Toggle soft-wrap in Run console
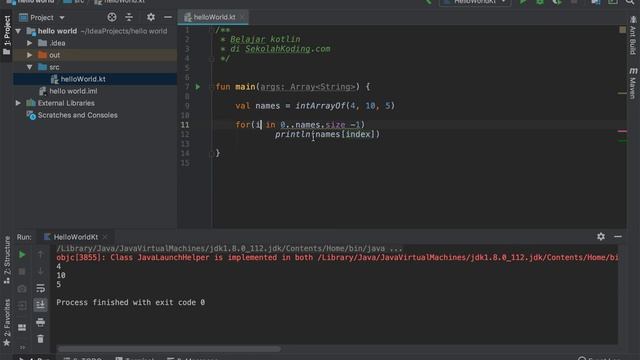 point(40,288)
